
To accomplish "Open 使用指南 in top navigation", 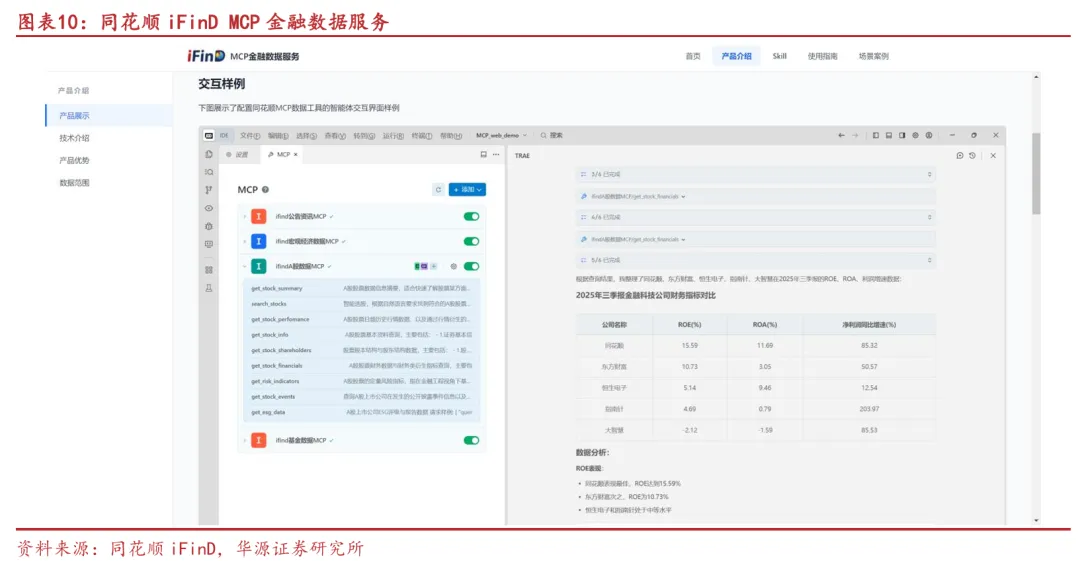I will coord(822,56).
